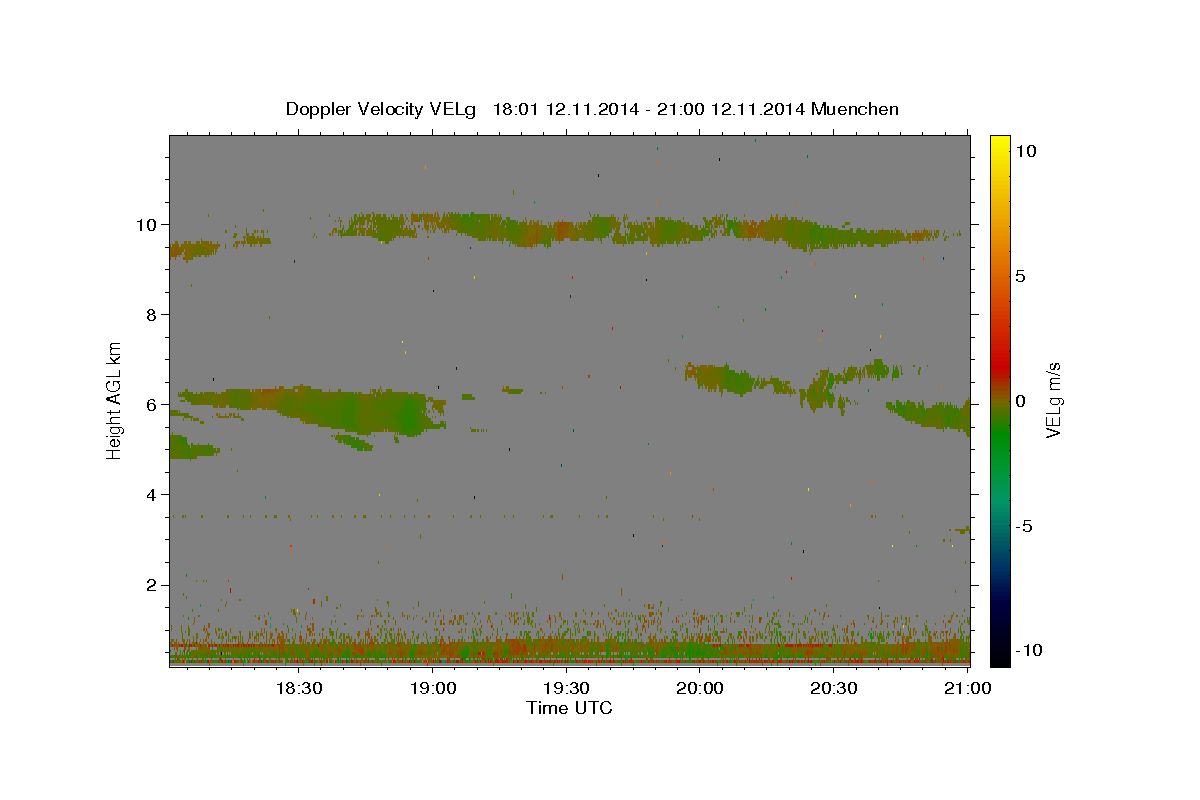Click the 'Muenchen' location in the title
This screenshot has height=800, width=1200.
(855, 109)
